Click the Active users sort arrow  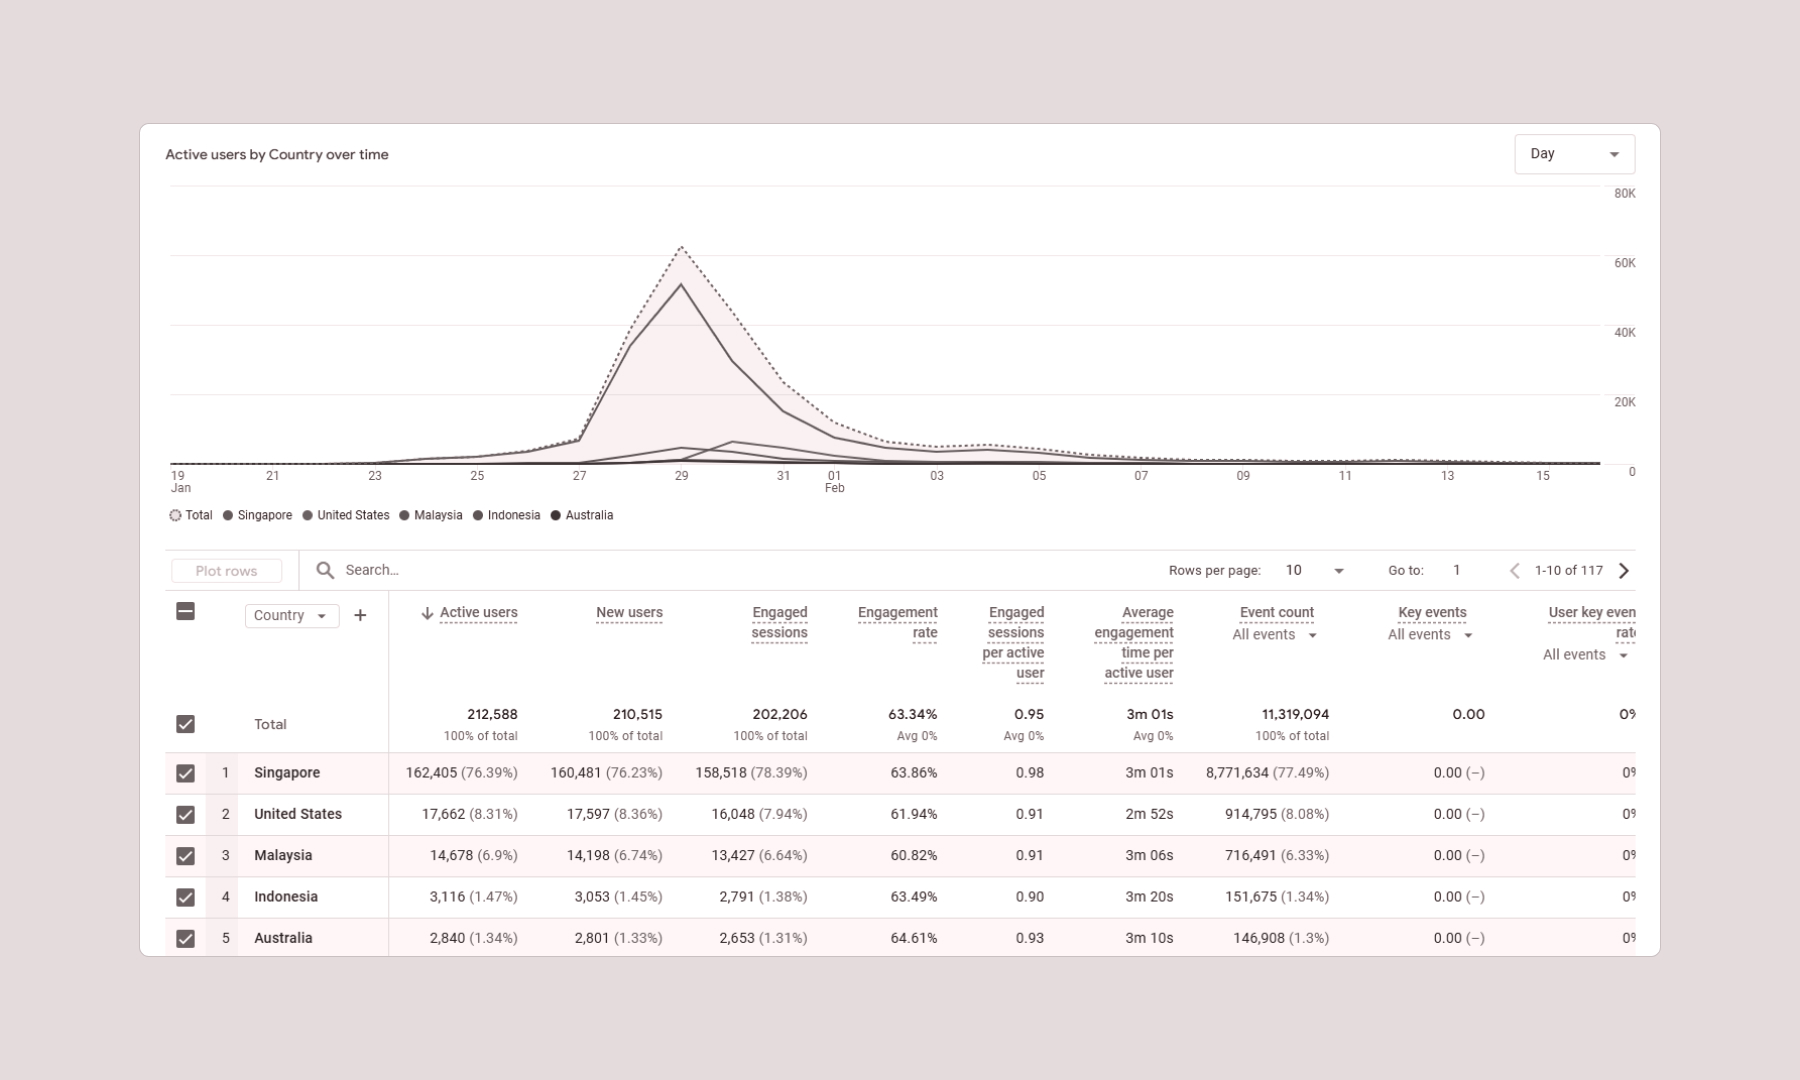tap(427, 613)
